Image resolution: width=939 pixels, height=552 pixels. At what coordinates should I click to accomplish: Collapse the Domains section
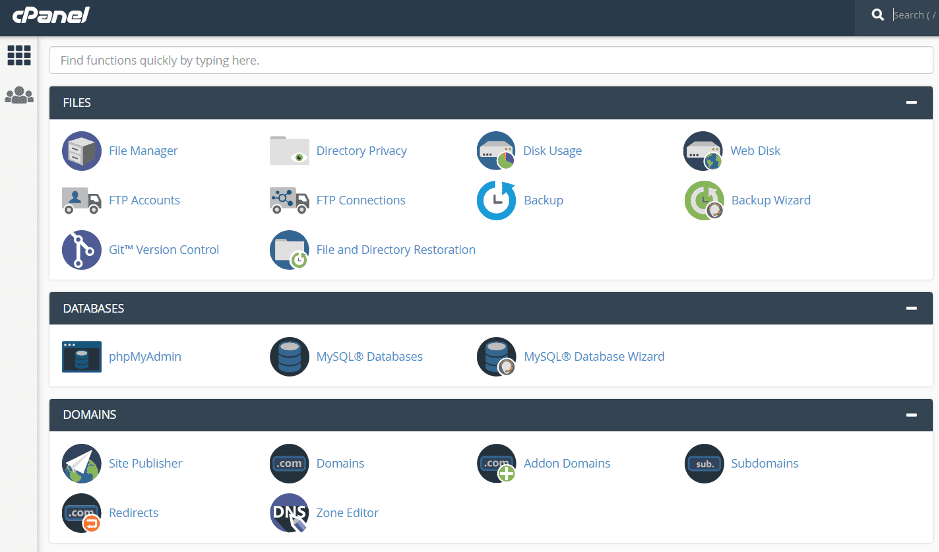(911, 415)
